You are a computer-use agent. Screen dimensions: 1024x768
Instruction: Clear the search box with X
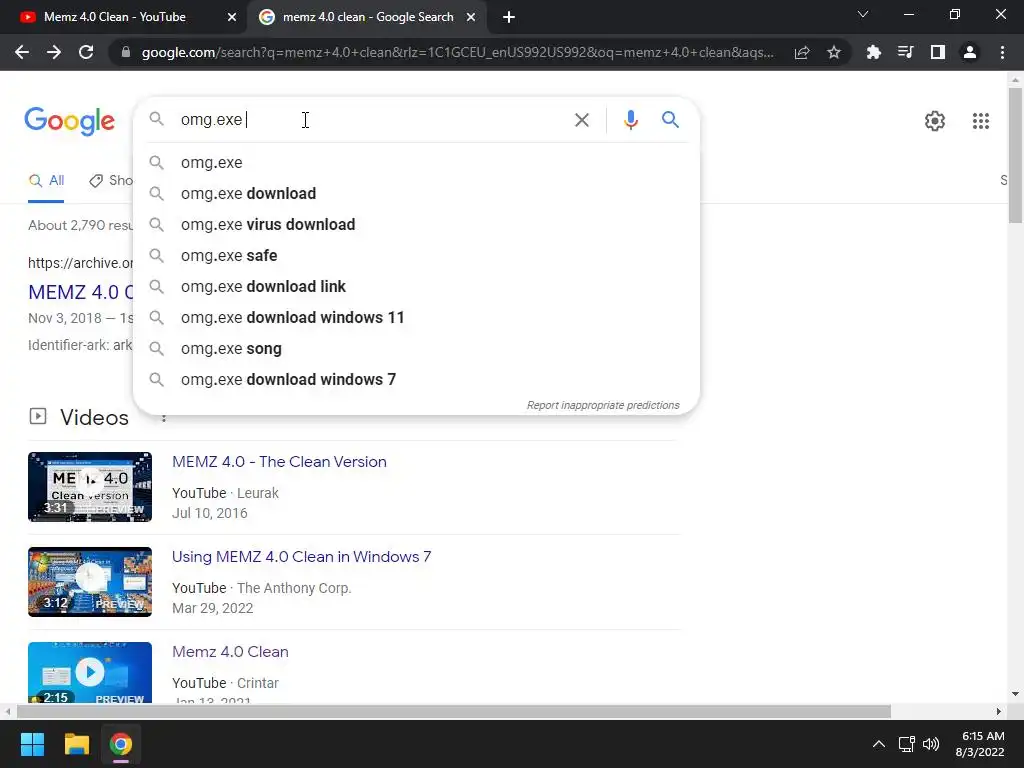click(x=581, y=120)
